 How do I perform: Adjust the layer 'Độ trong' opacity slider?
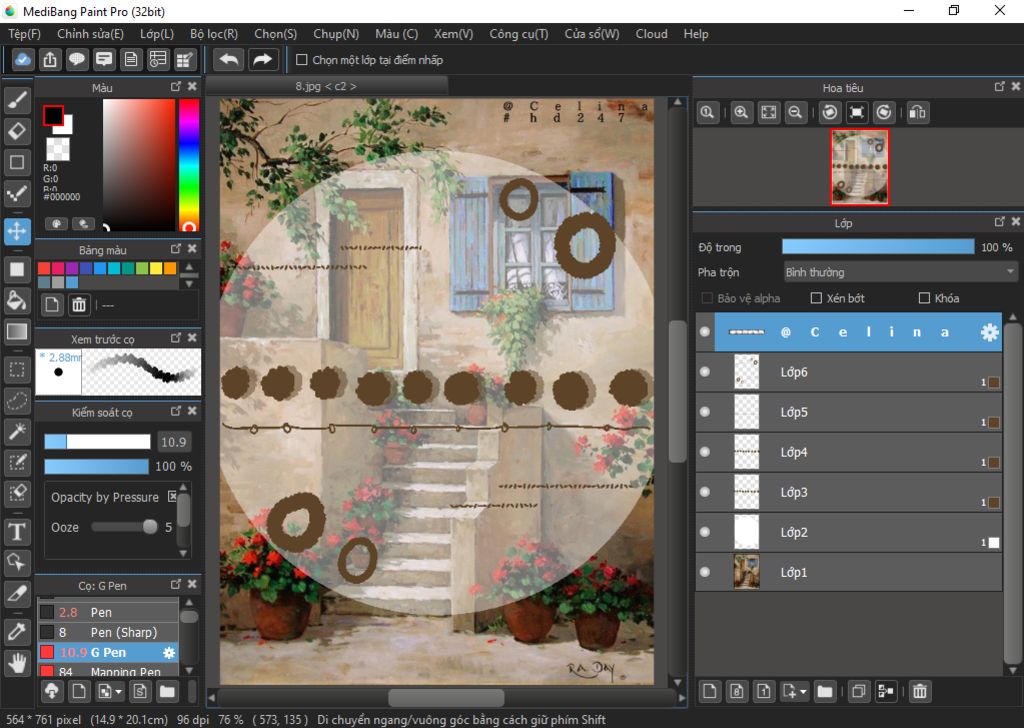tap(878, 247)
